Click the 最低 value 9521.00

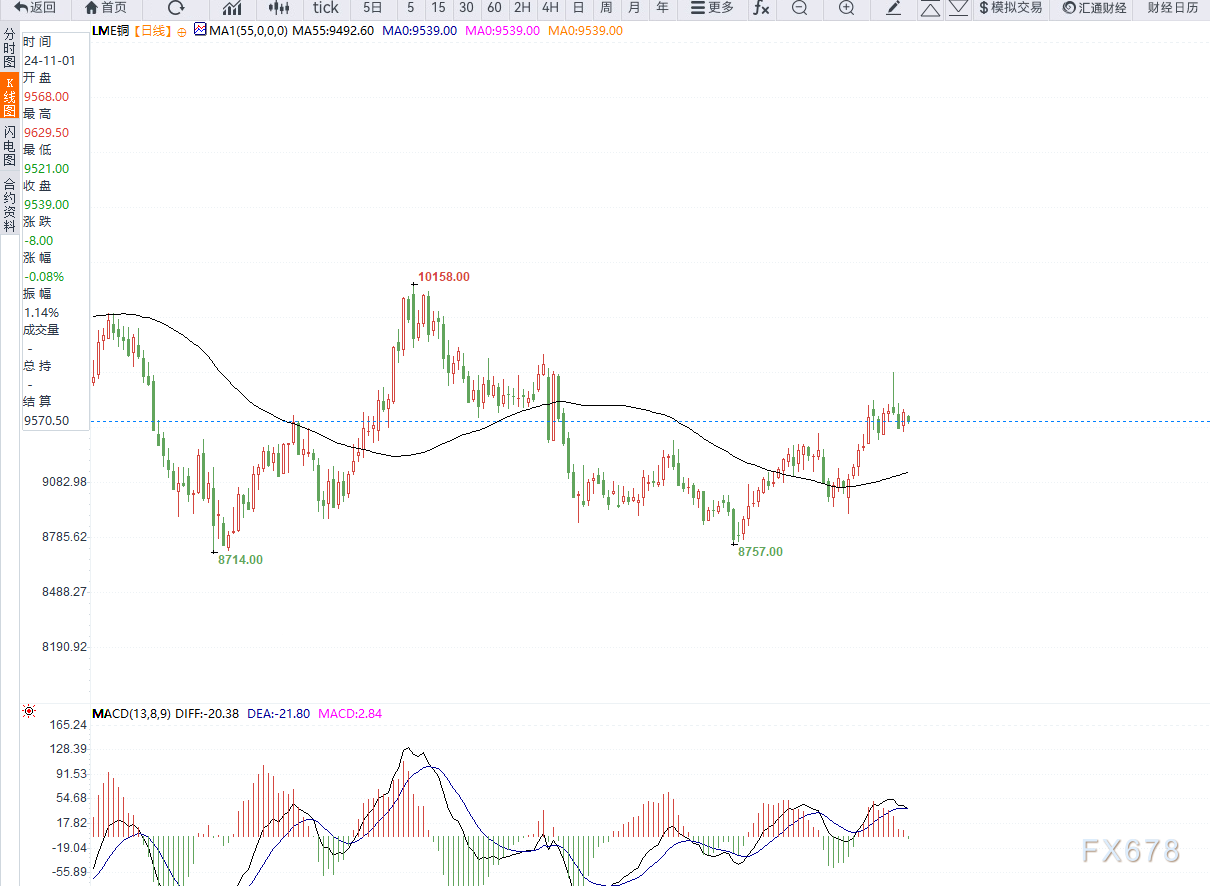coord(47,169)
